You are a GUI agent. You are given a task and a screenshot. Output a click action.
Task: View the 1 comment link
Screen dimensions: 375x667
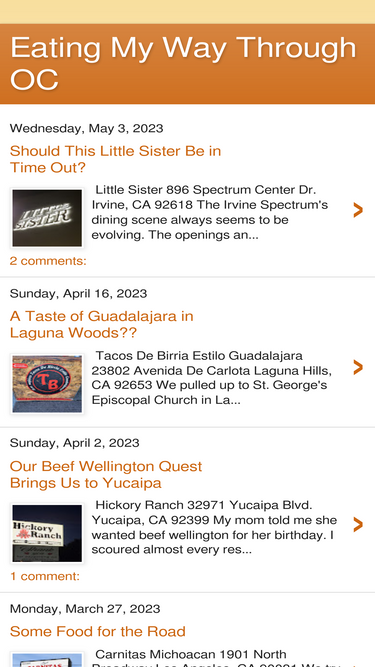click(45, 576)
